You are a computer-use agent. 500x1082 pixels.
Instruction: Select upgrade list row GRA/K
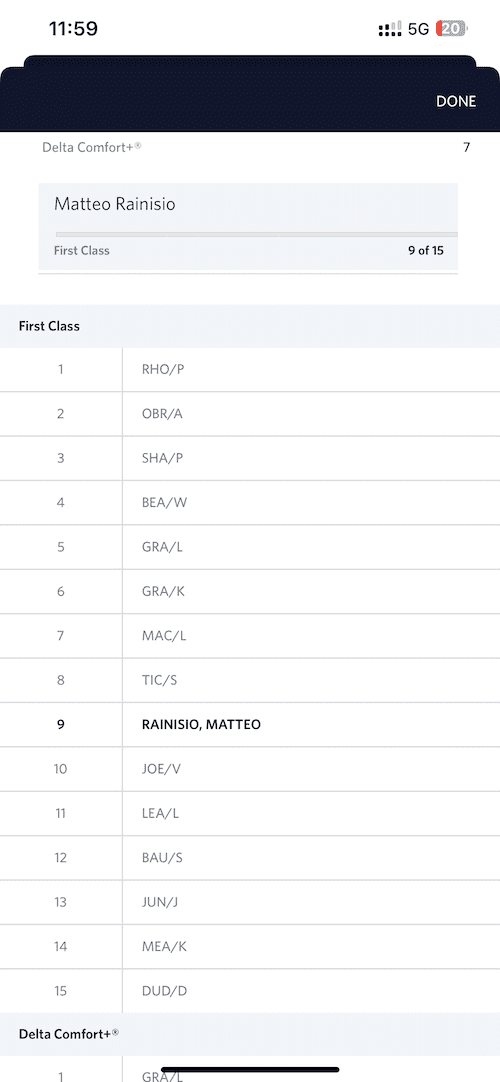coord(250,591)
